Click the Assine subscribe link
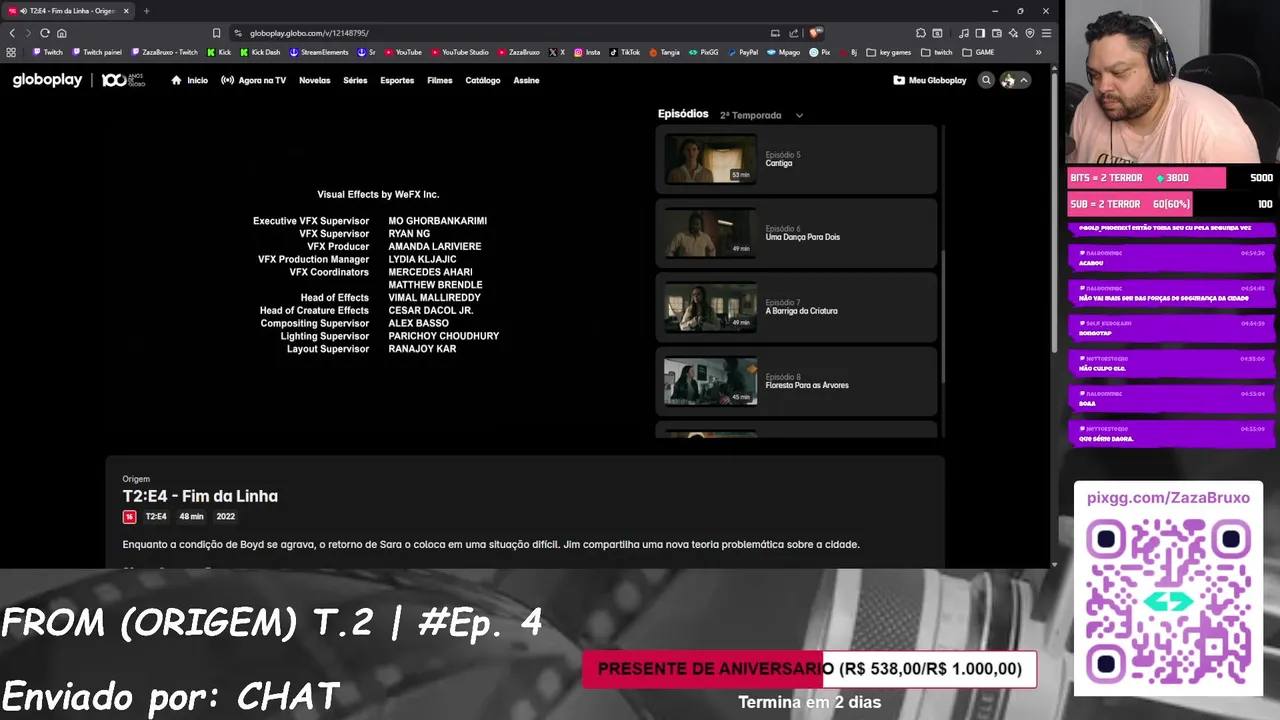Screen dimensions: 1280x720 click(x=526, y=80)
